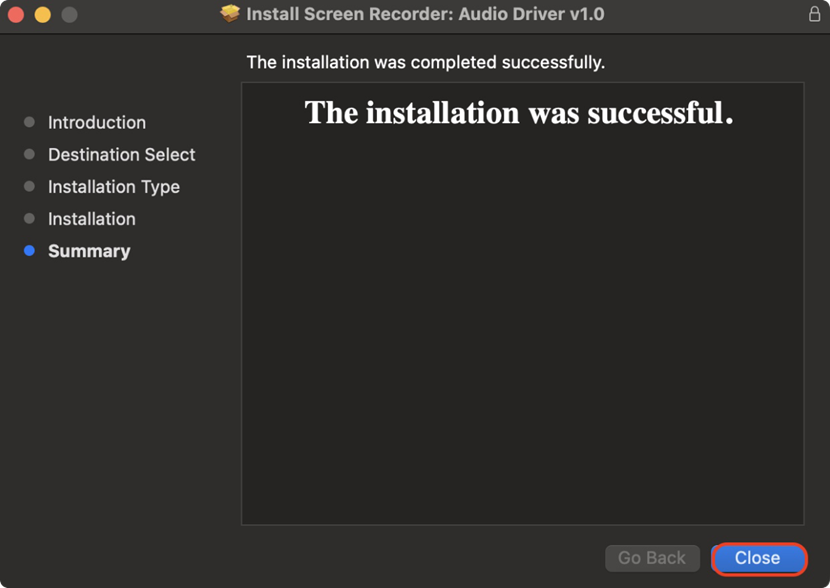The width and height of the screenshot is (830, 588).
Task: Select the Summary step label
Action: pos(89,251)
